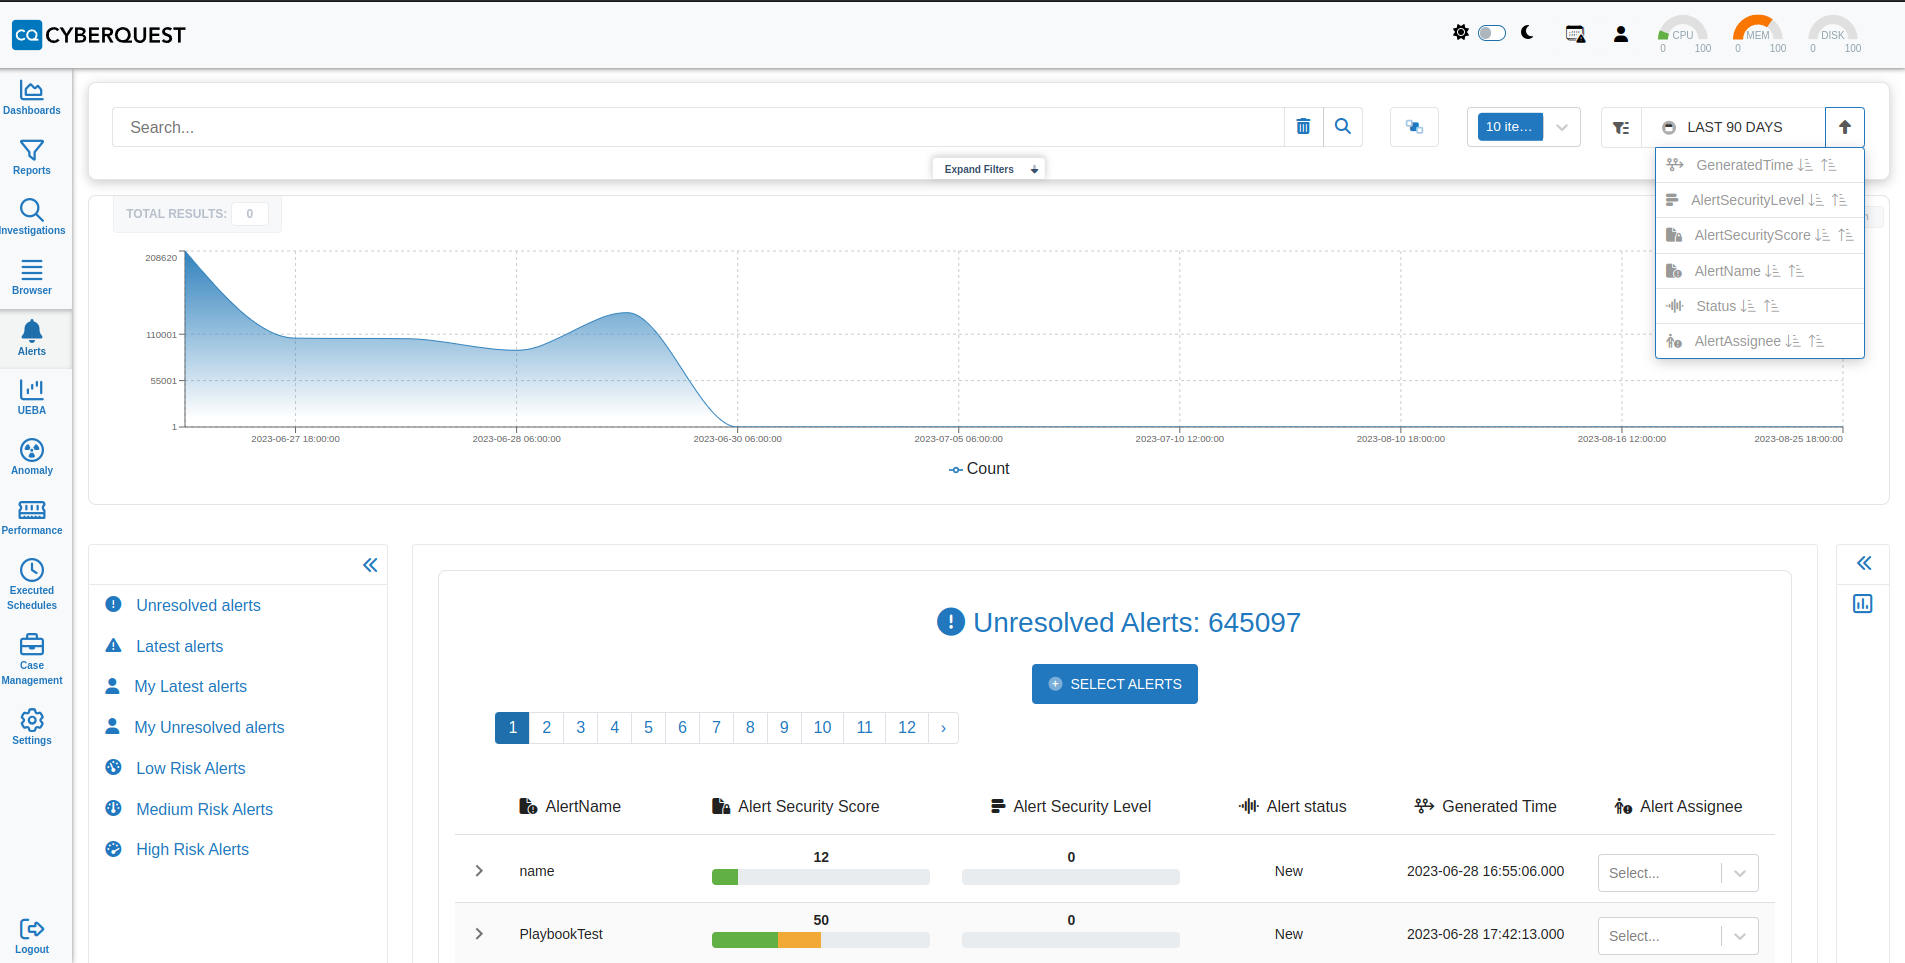The image size is (1905, 963).
Task: Toggle the Count series in chart legend
Action: point(979,469)
